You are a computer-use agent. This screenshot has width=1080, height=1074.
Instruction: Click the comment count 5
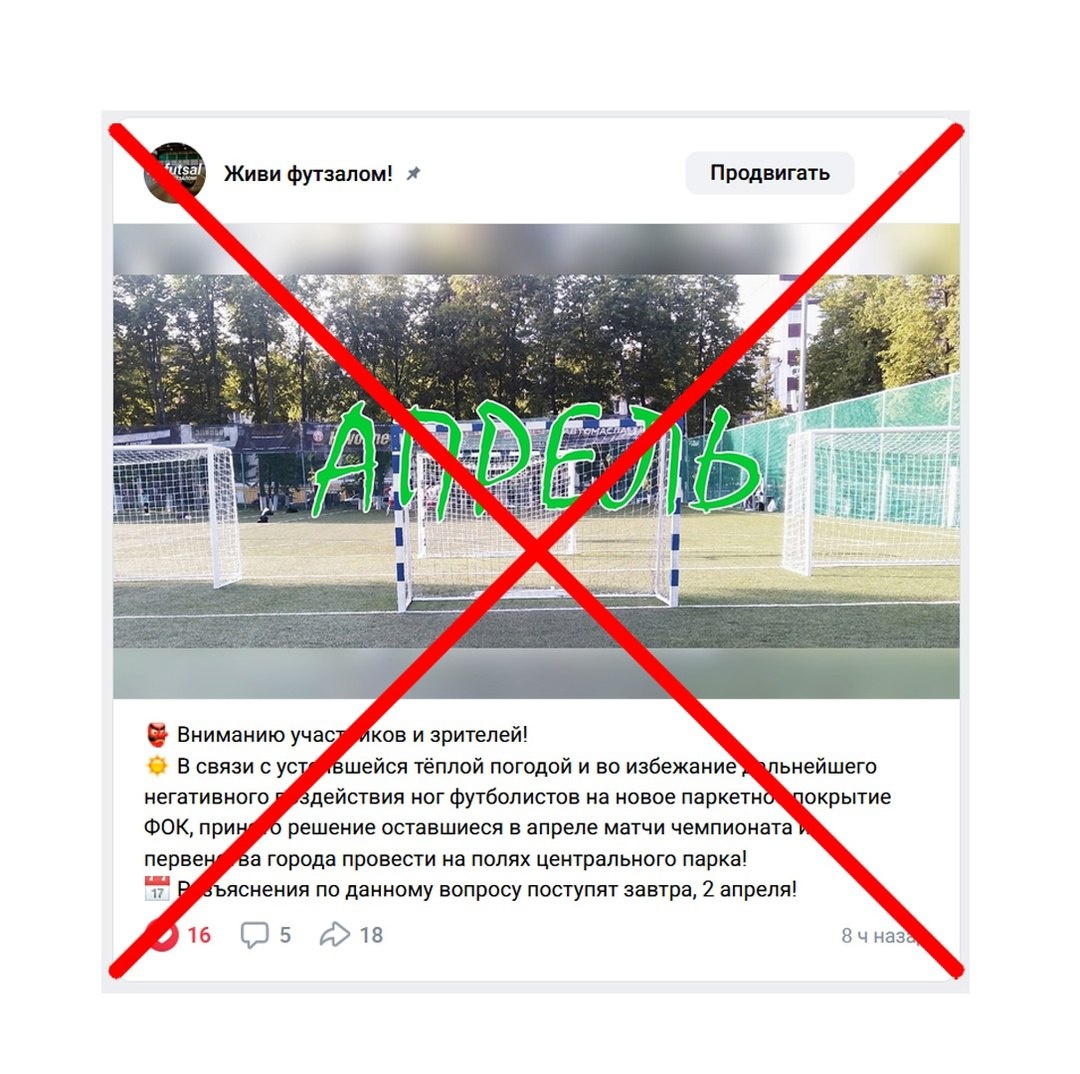tap(285, 935)
